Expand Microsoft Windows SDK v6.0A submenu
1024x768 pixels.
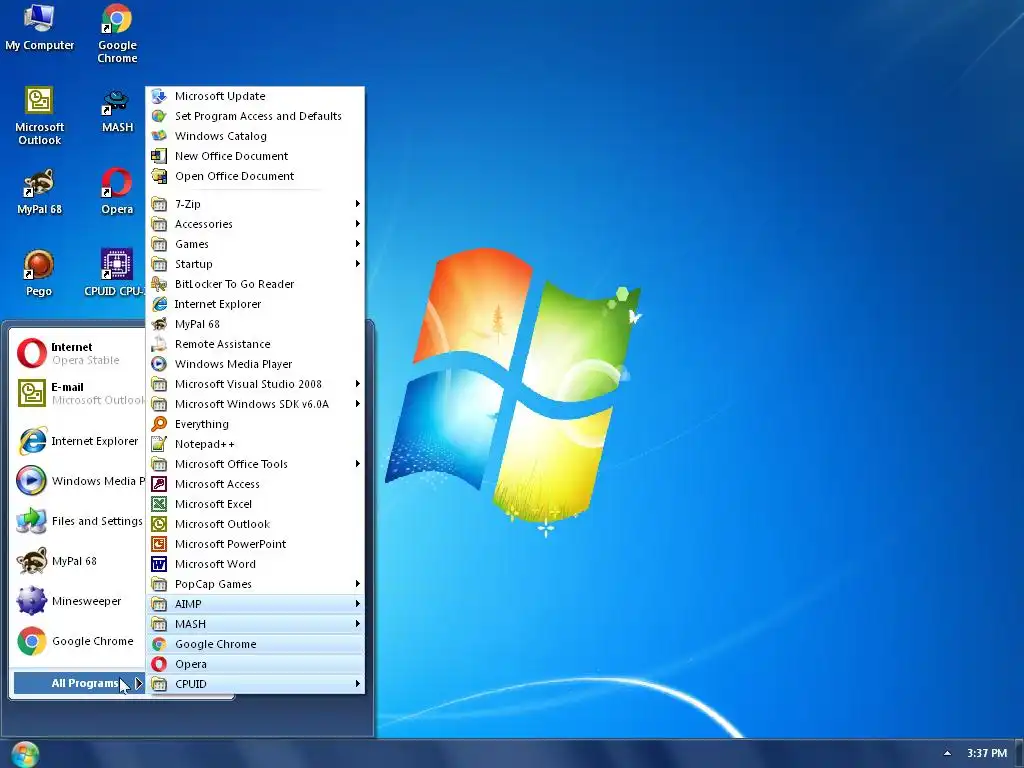coord(255,404)
